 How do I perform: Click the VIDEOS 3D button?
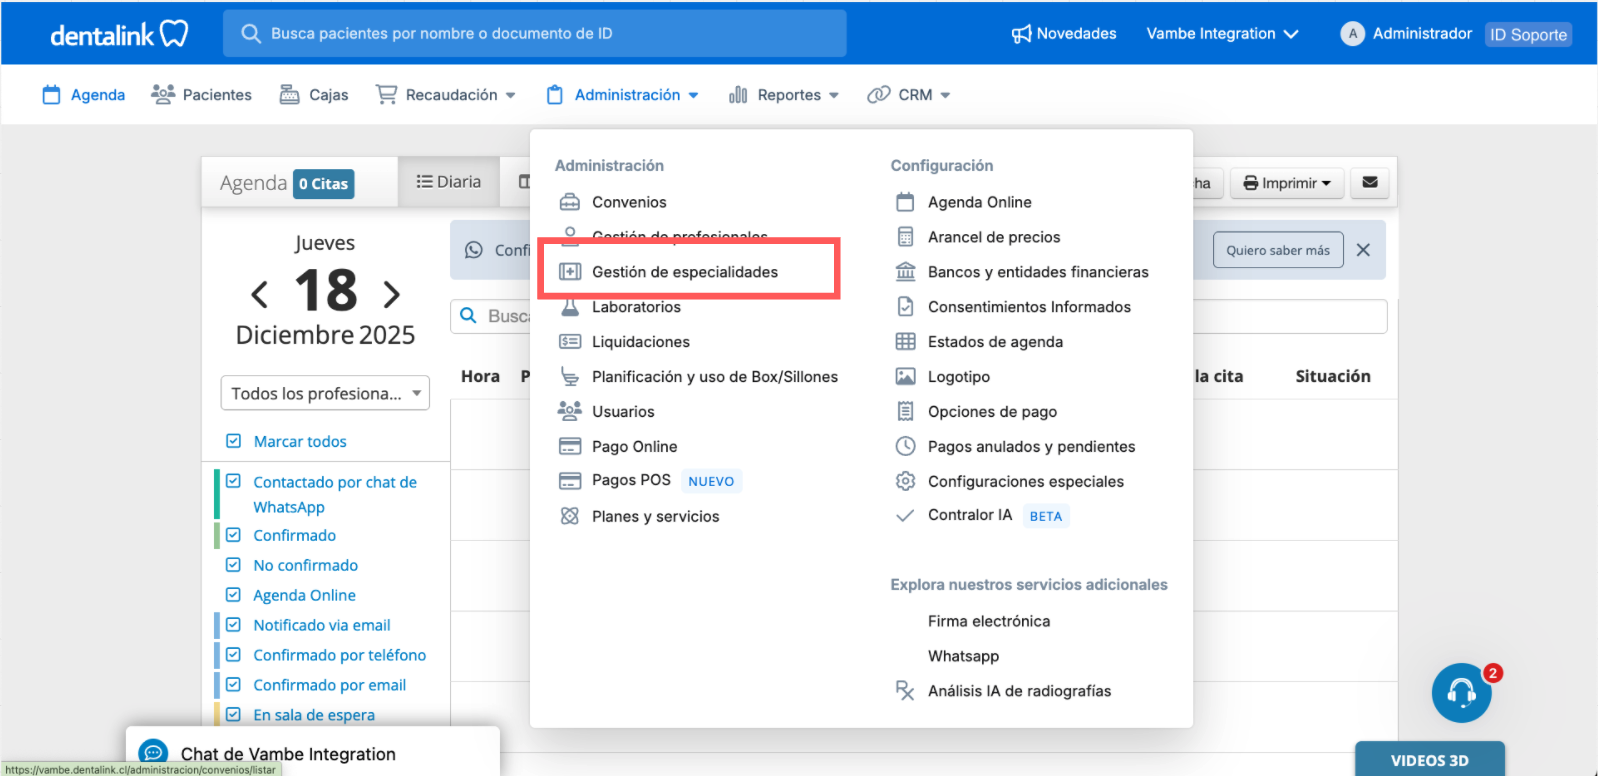(1429, 760)
